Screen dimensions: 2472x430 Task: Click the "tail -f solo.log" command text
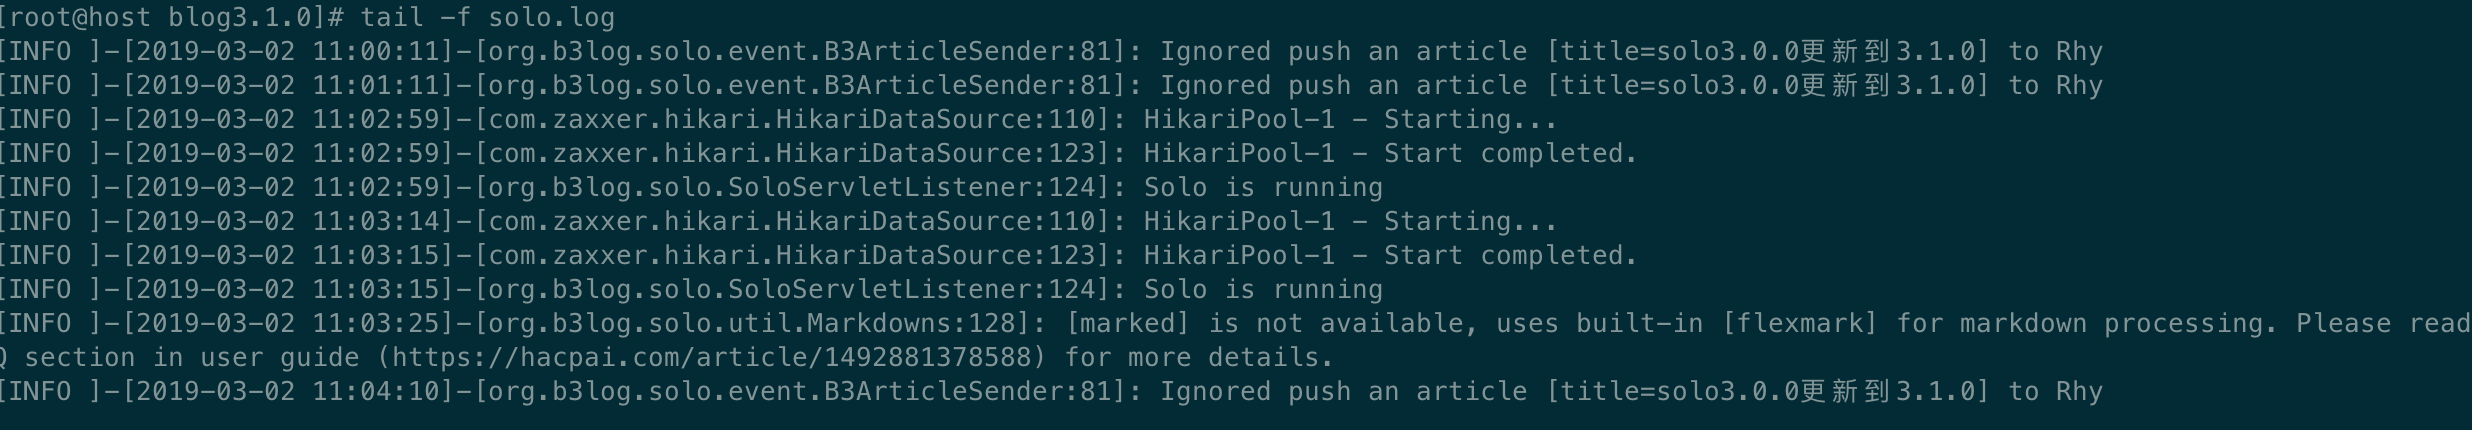pyautogui.click(x=488, y=17)
